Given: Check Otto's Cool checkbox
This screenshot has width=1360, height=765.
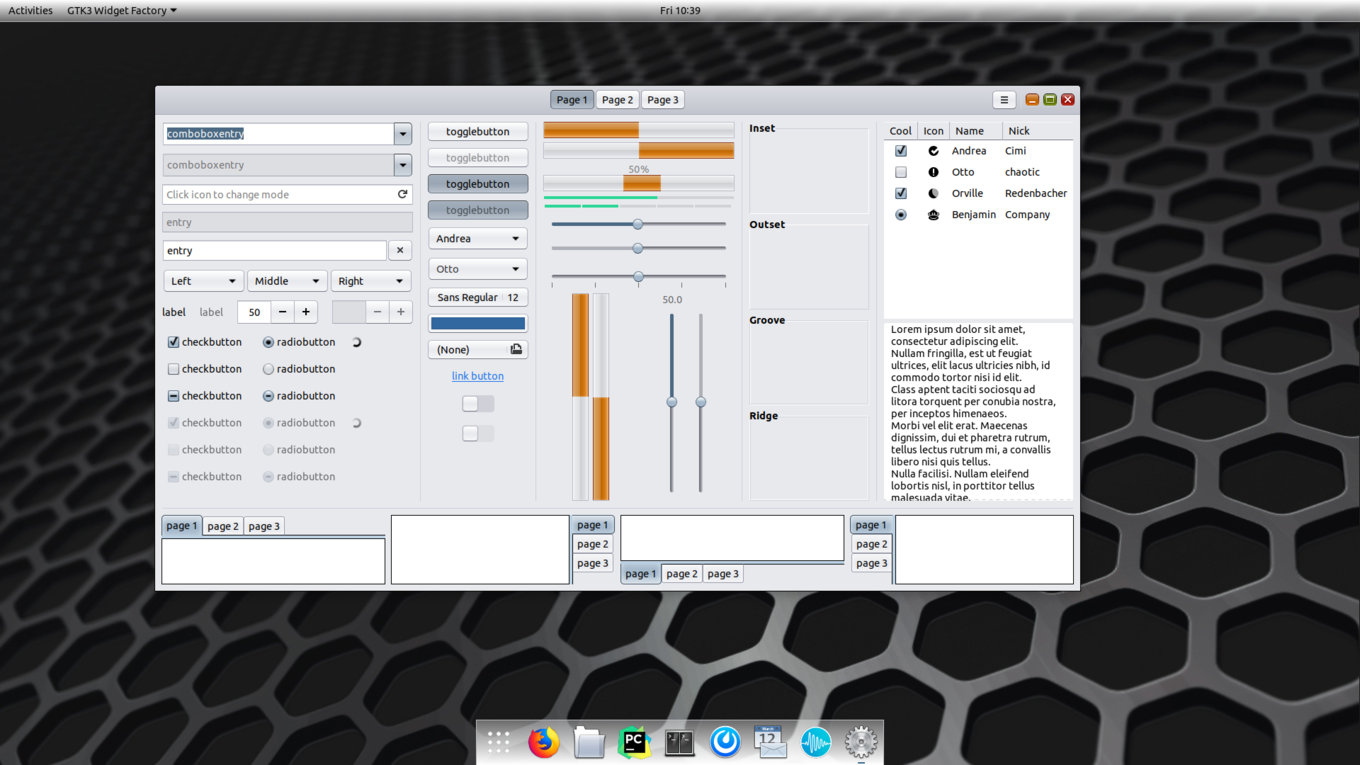Looking at the screenshot, I should point(901,172).
